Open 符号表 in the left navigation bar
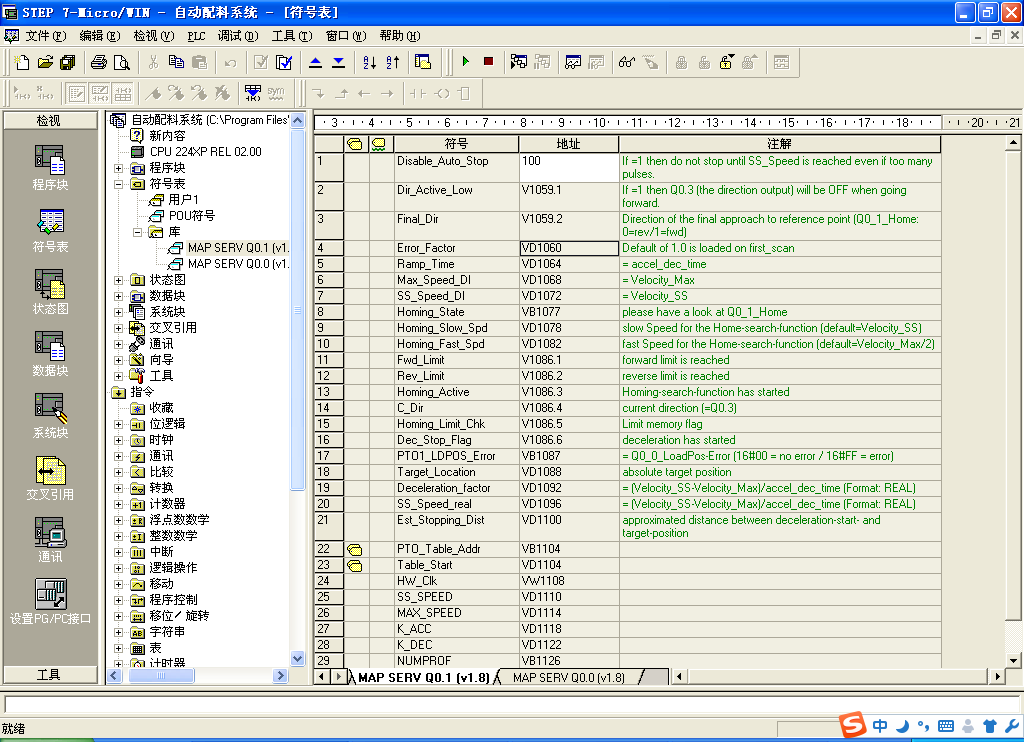 (x=50, y=230)
